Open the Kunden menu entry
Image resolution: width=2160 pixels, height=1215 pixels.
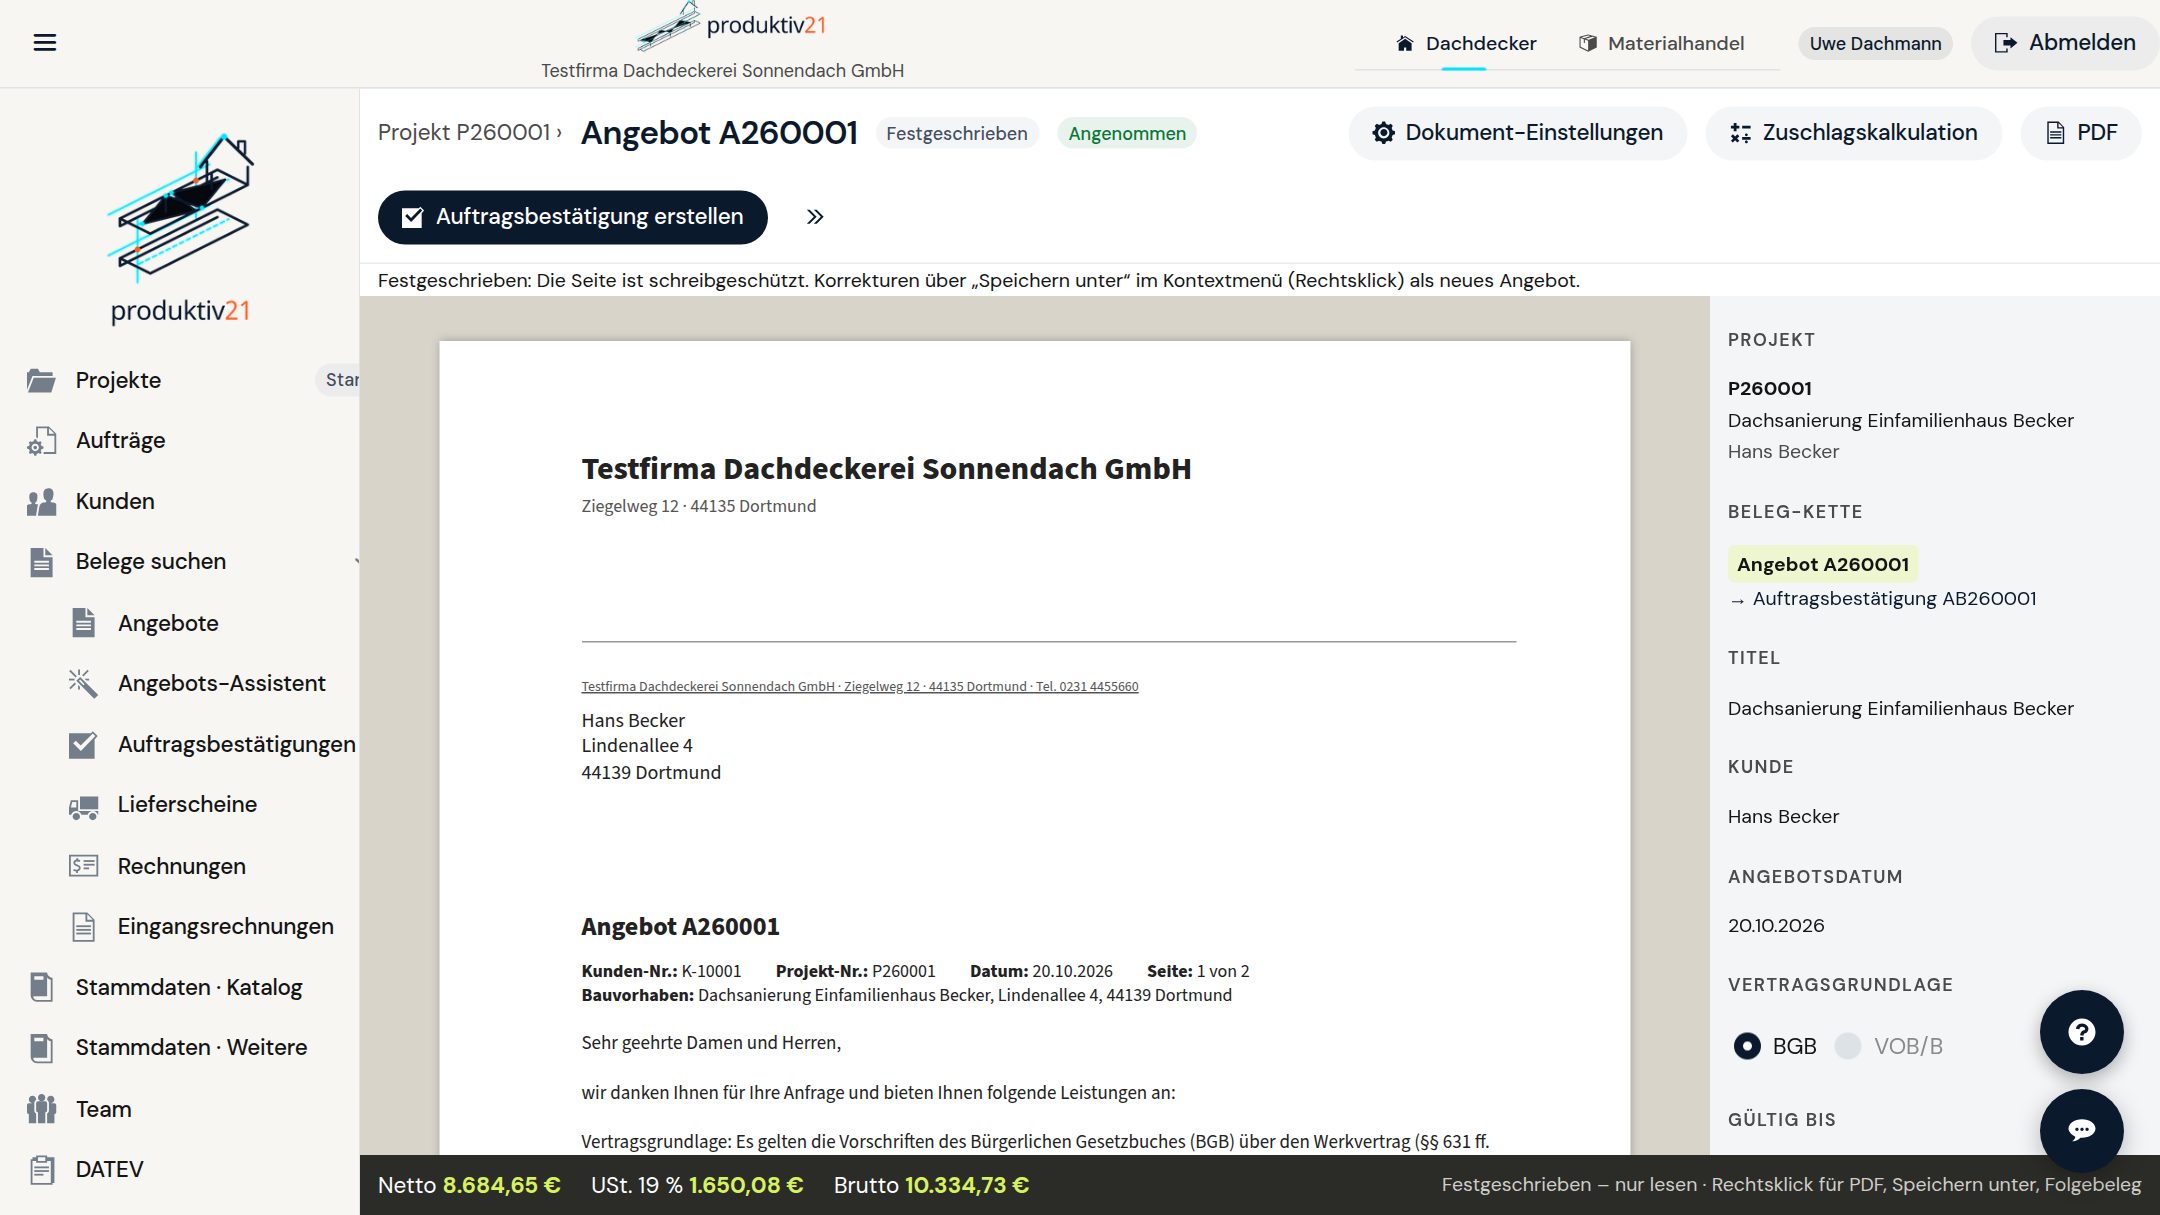point(115,501)
